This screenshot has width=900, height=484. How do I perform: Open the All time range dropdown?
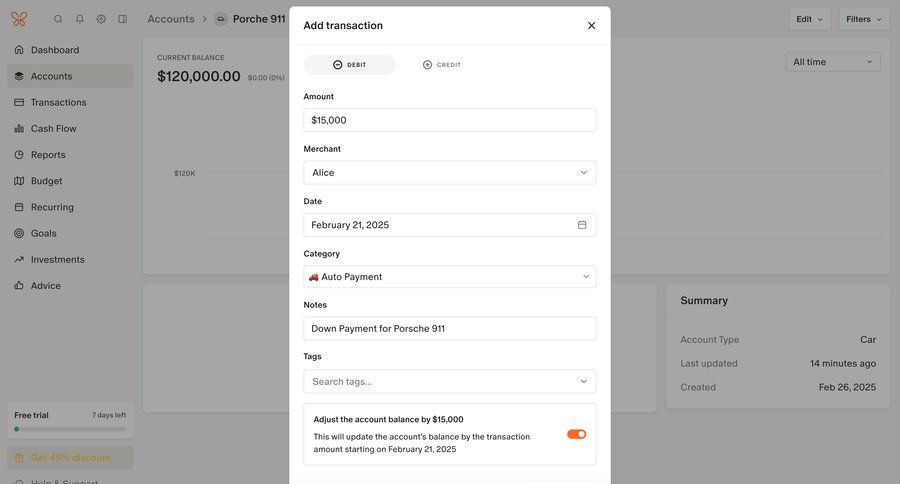(x=833, y=62)
